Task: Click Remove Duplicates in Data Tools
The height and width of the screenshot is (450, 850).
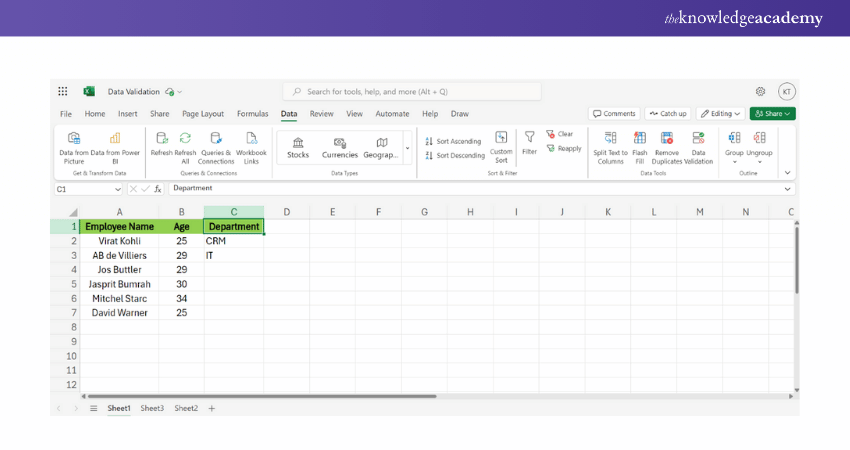Action: 666,140
